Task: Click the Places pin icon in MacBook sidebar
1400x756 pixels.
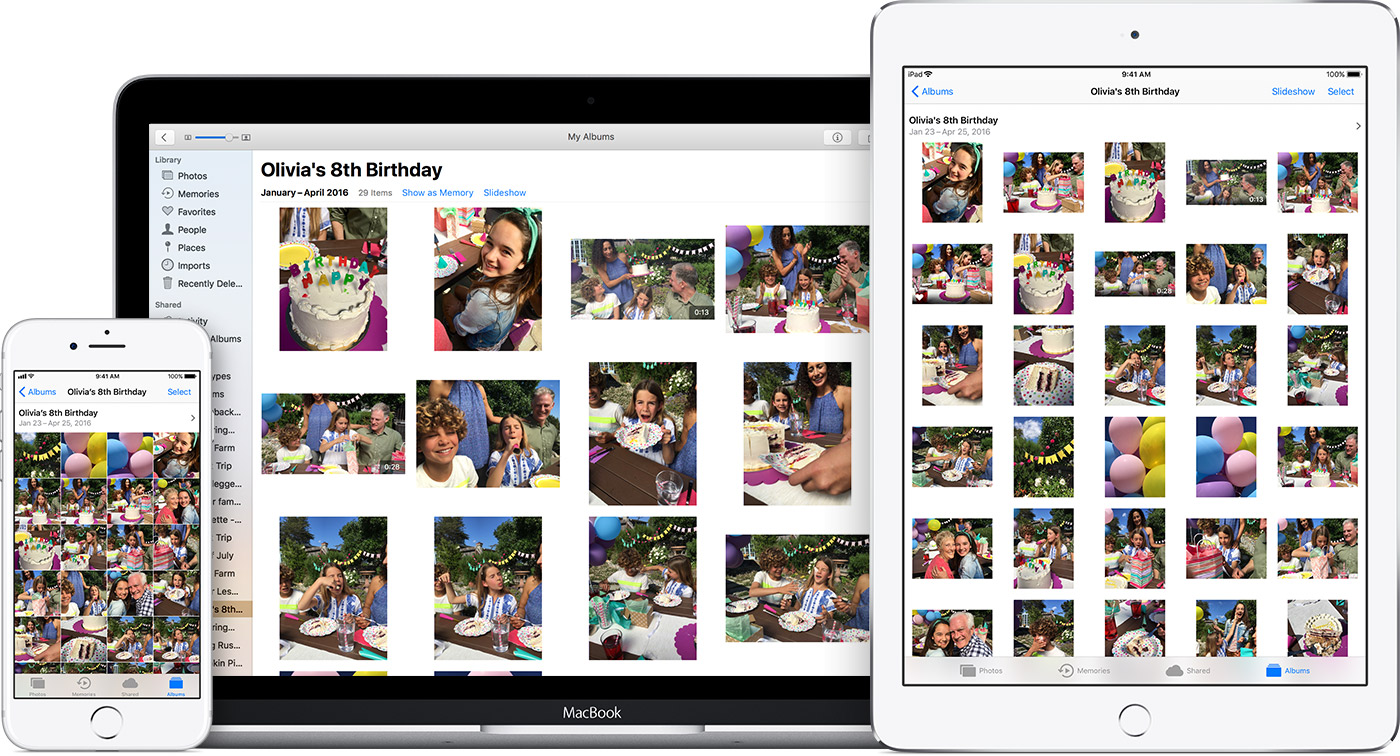Action: click(167, 247)
